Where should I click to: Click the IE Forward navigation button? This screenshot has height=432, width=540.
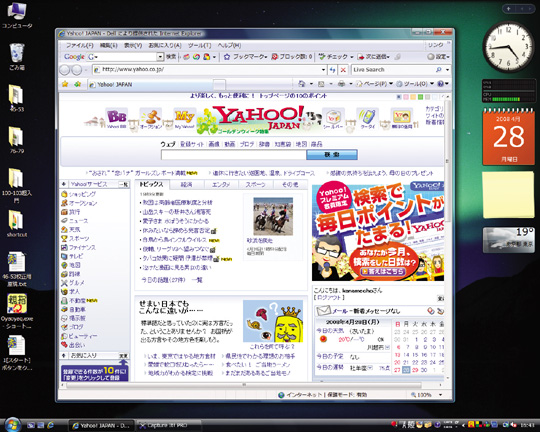click(x=76, y=70)
